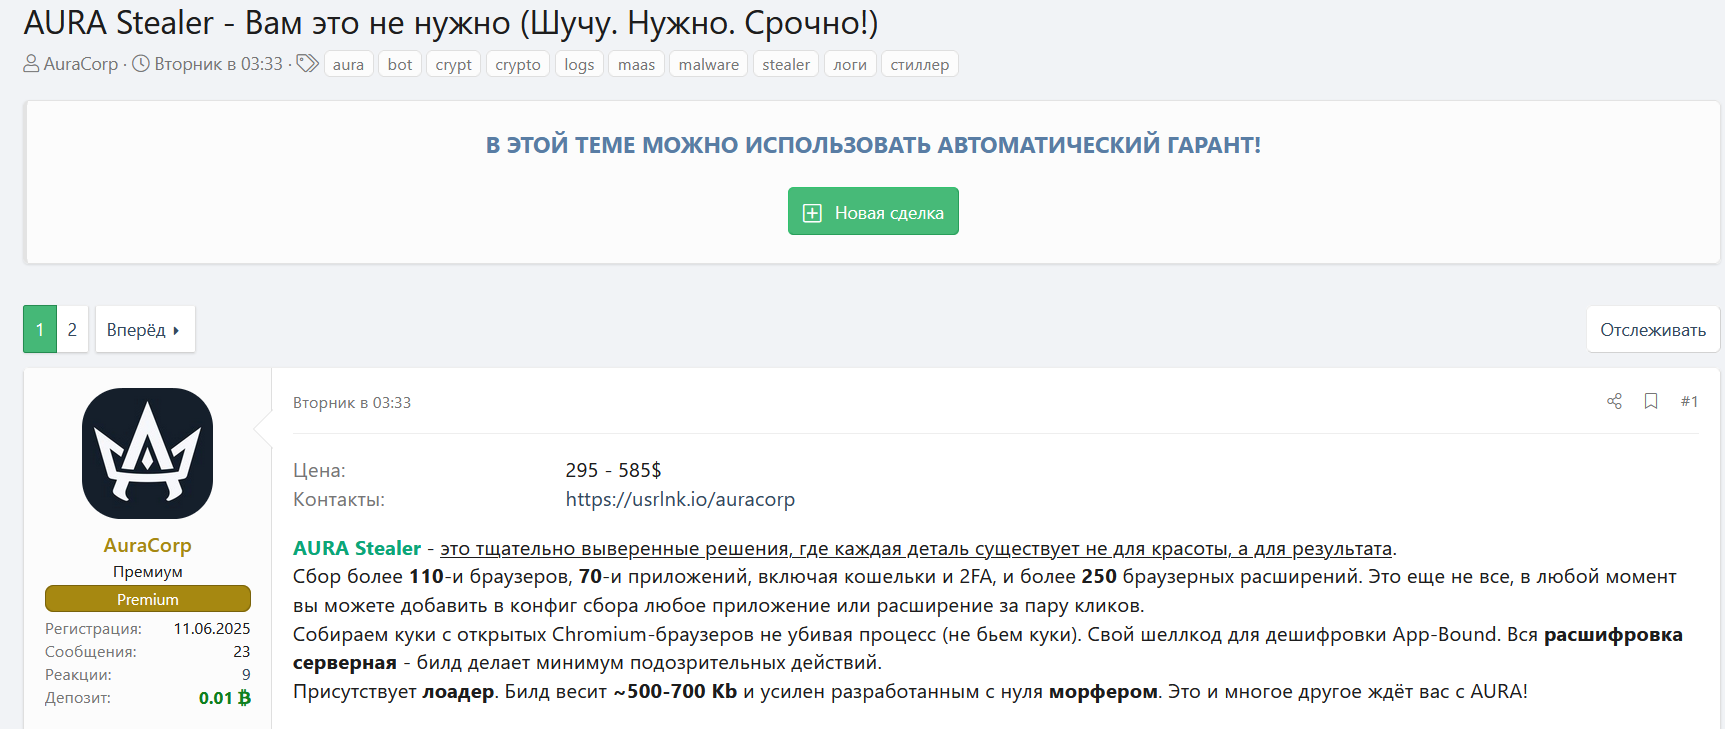Image resolution: width=1725 pixels, height=729 pixels.
Task: Open the стиллер tag
Action: click(920, 64)
